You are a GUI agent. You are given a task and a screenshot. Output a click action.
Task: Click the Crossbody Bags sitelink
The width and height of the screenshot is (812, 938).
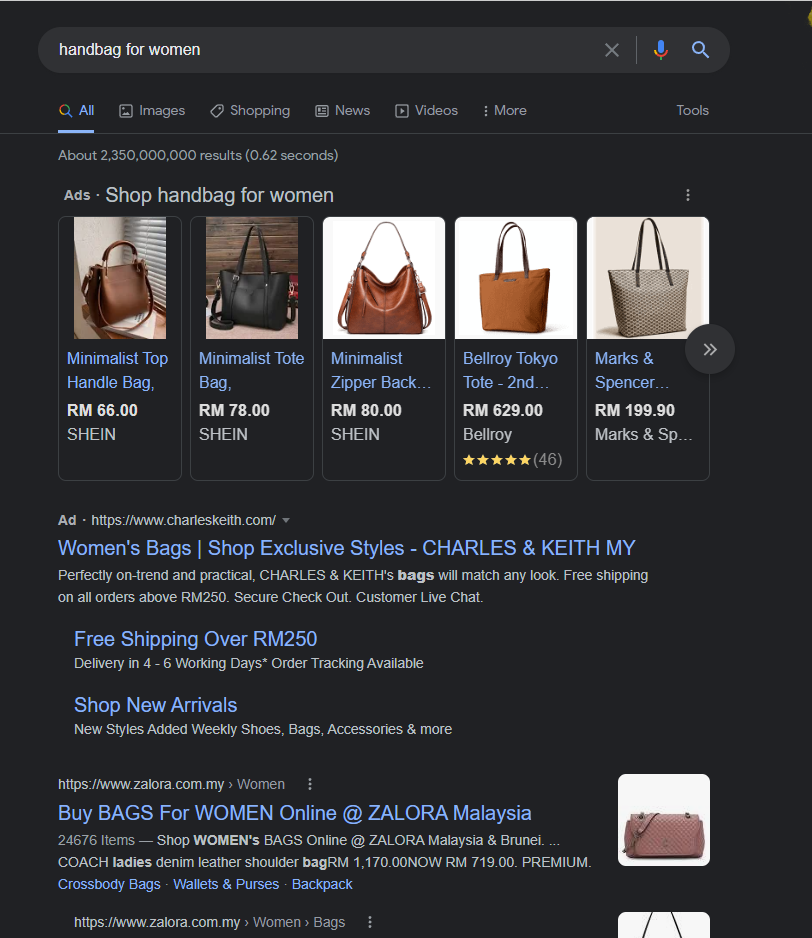click(x=109, y=885)
